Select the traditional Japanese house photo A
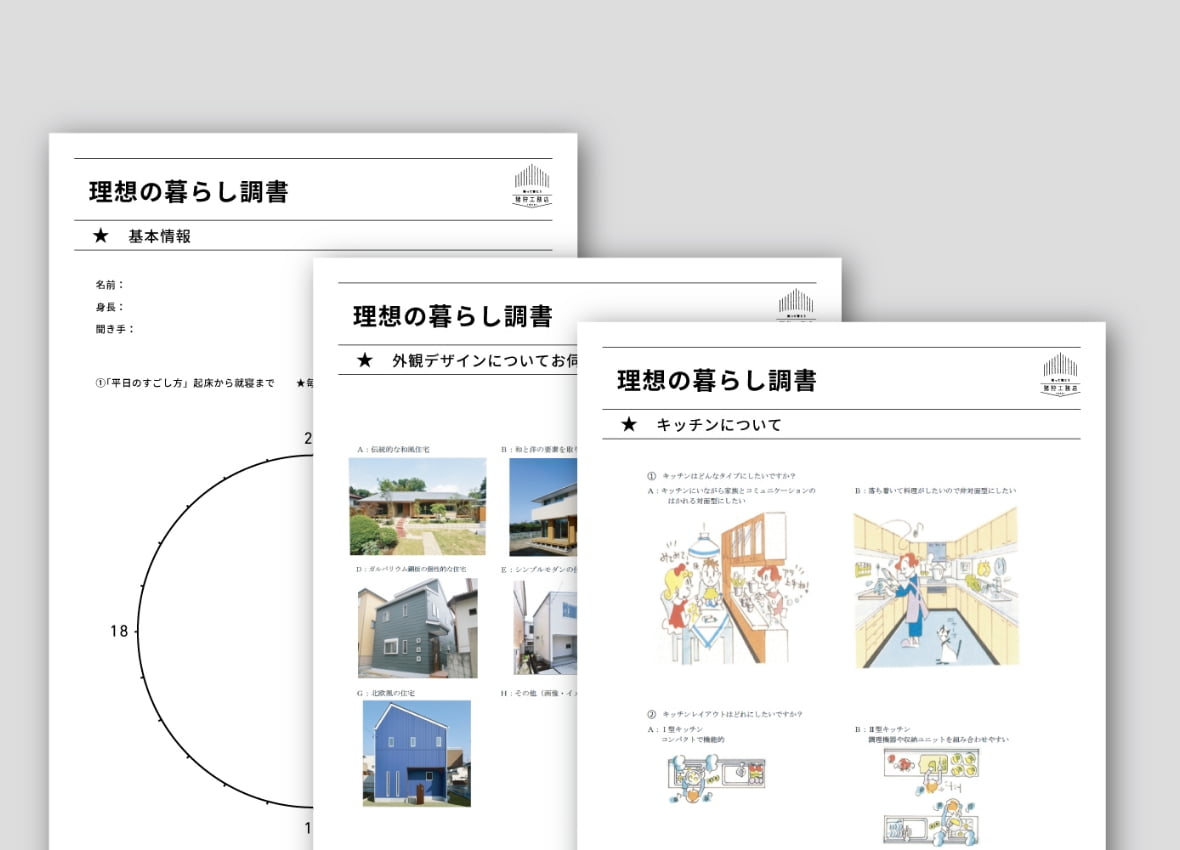The height and width of the screenshot is (850, 1180). click(417, 506)
